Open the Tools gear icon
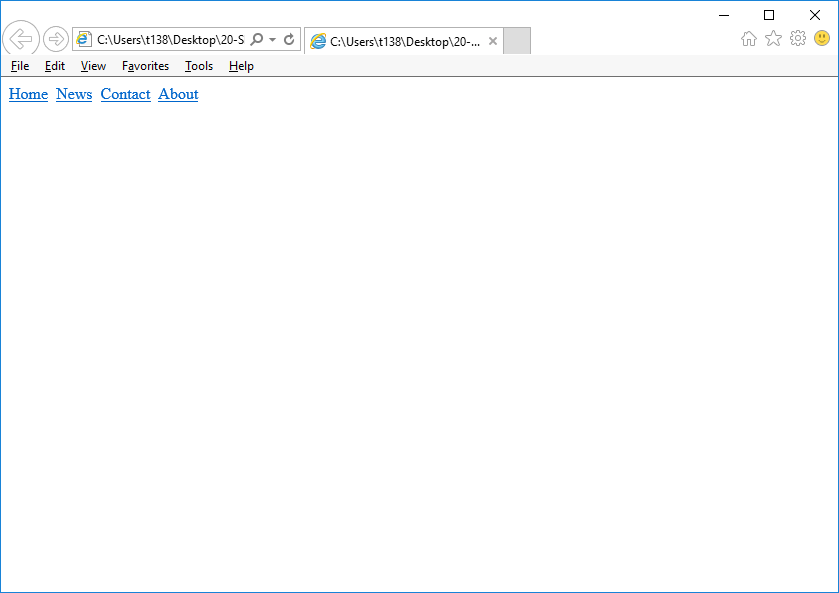This screenshot has width=839, height=593. point(797,38)
